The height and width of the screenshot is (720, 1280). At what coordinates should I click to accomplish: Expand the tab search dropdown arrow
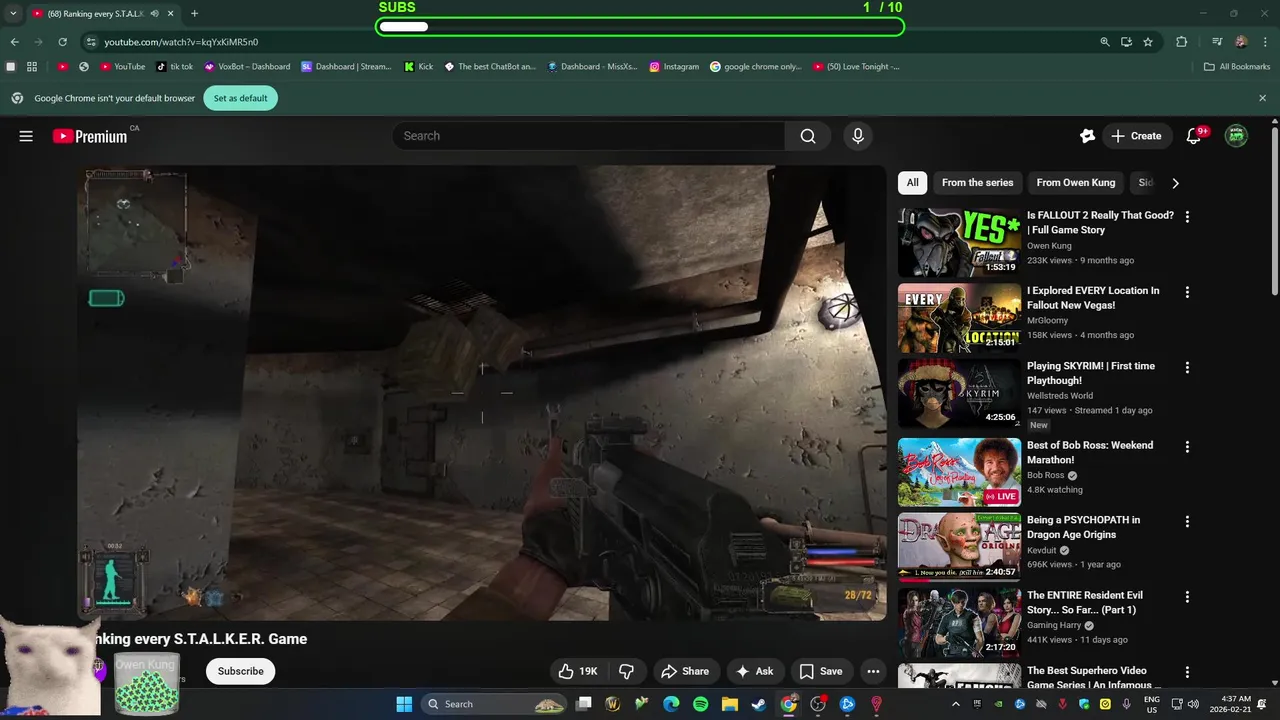pos(13,14)
